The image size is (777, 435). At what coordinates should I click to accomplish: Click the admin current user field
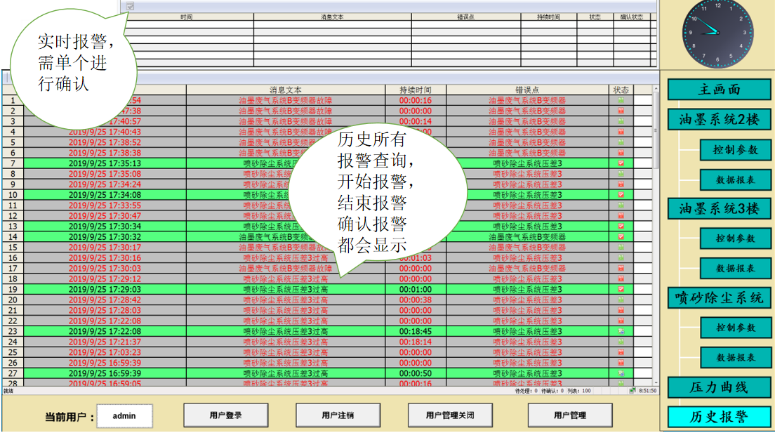(x=124, y=414)
